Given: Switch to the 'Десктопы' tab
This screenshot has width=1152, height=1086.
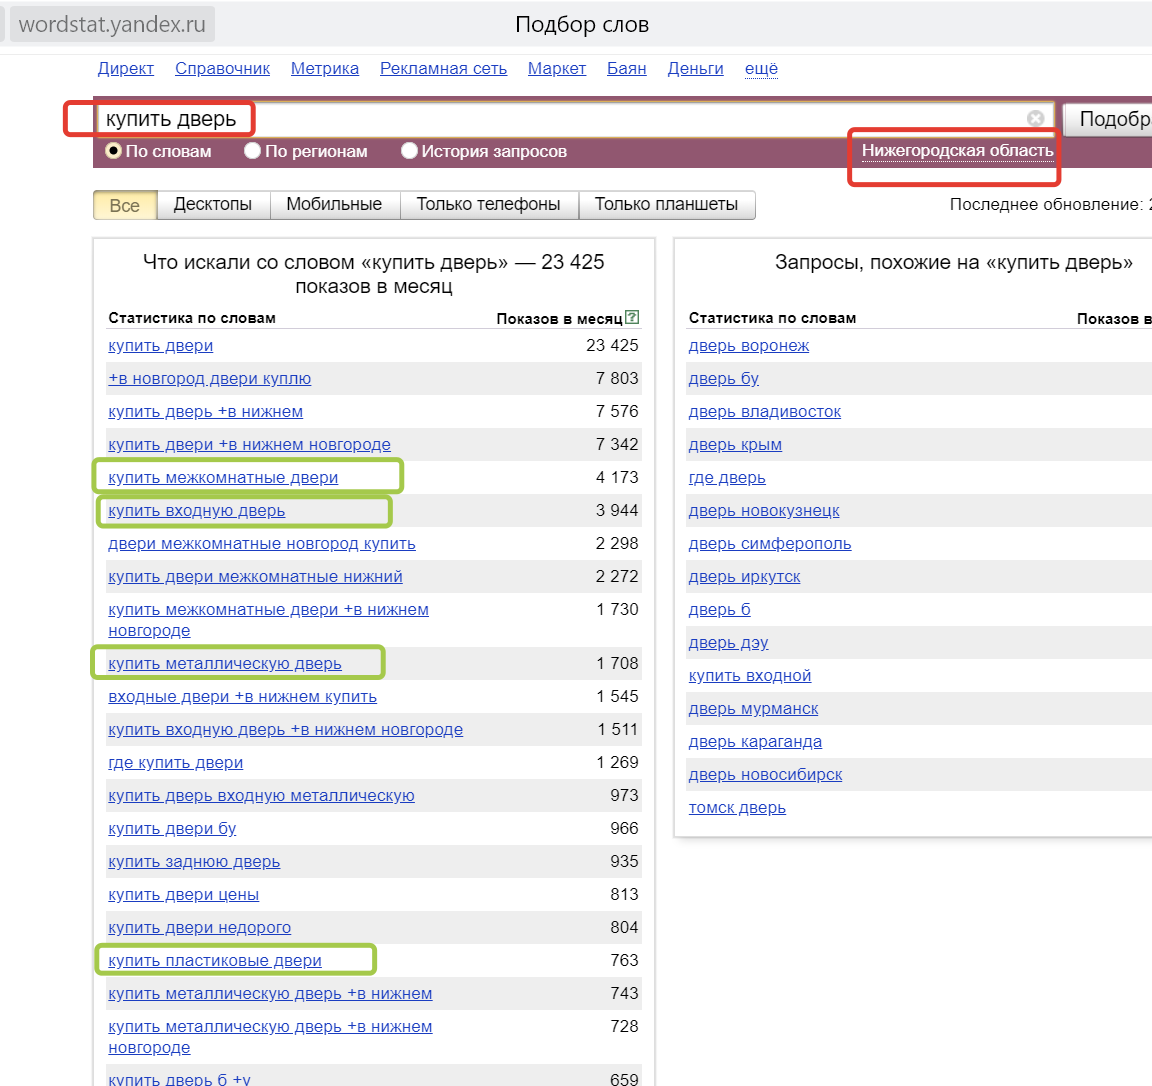Looking at the screenshot, I should click(x=213, y=204).
